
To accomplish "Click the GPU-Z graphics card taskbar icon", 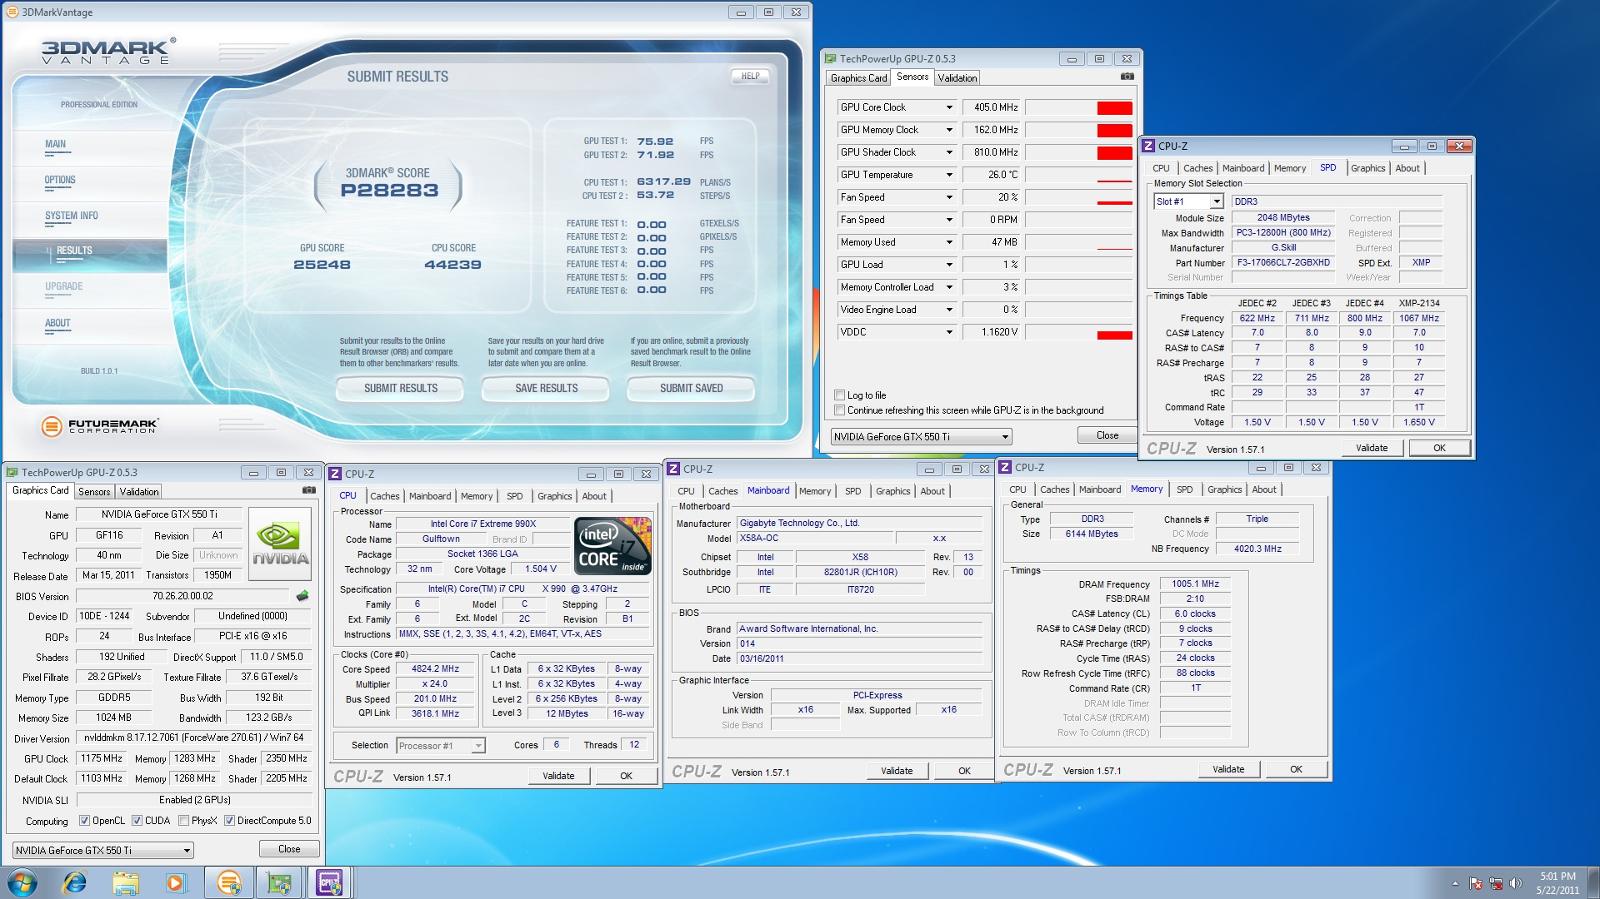I will coord(279,882).
